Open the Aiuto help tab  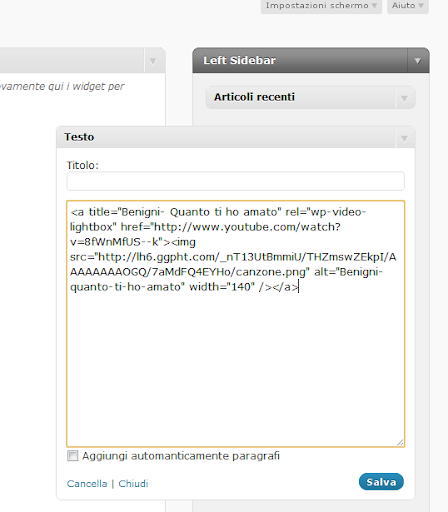coord(408,6)
